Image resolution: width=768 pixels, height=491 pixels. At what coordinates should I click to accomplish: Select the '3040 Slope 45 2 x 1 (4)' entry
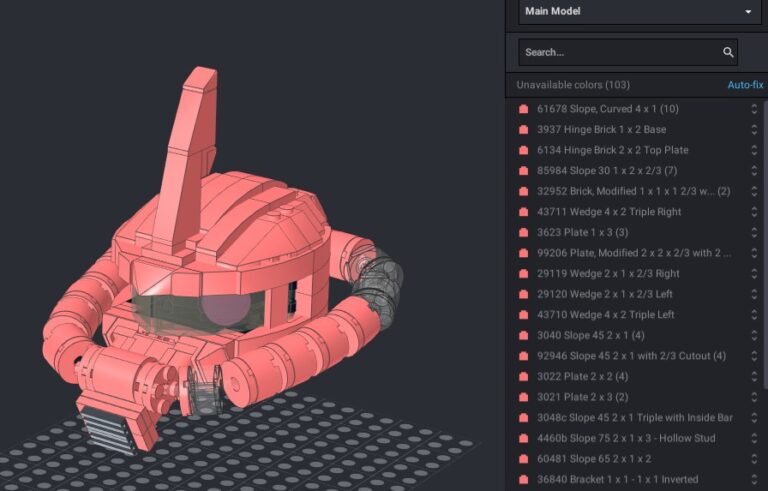click(591, 335)
